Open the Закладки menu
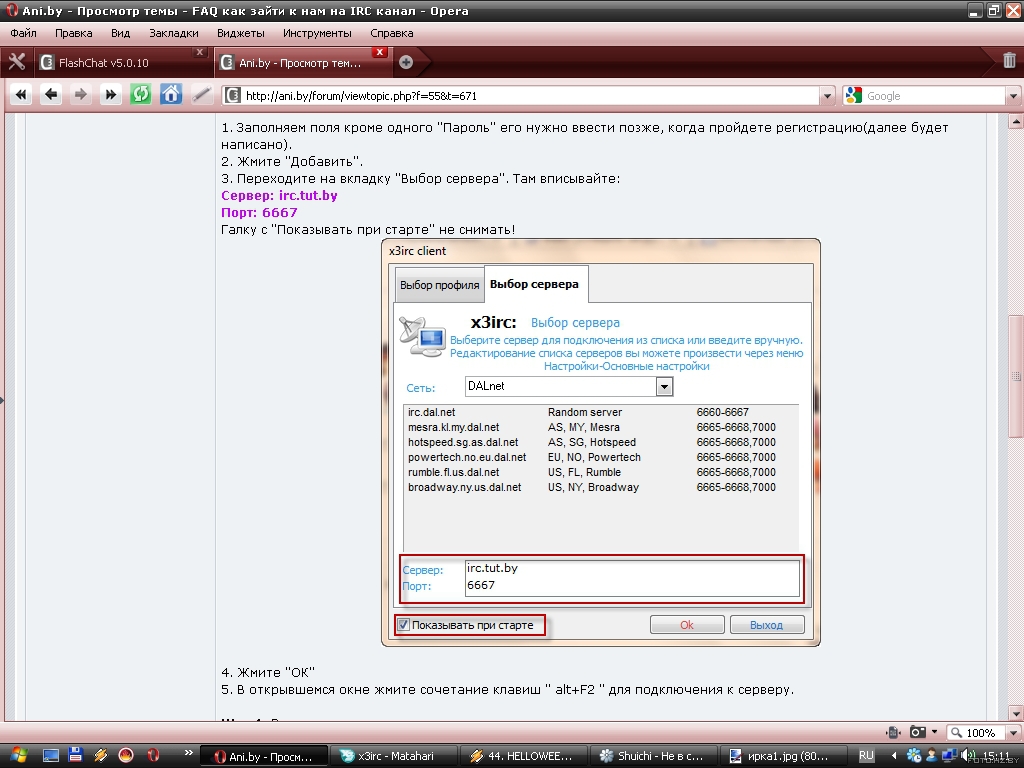Image resolution: width=1024 pixels, height=768 pixels. (174, 33)
